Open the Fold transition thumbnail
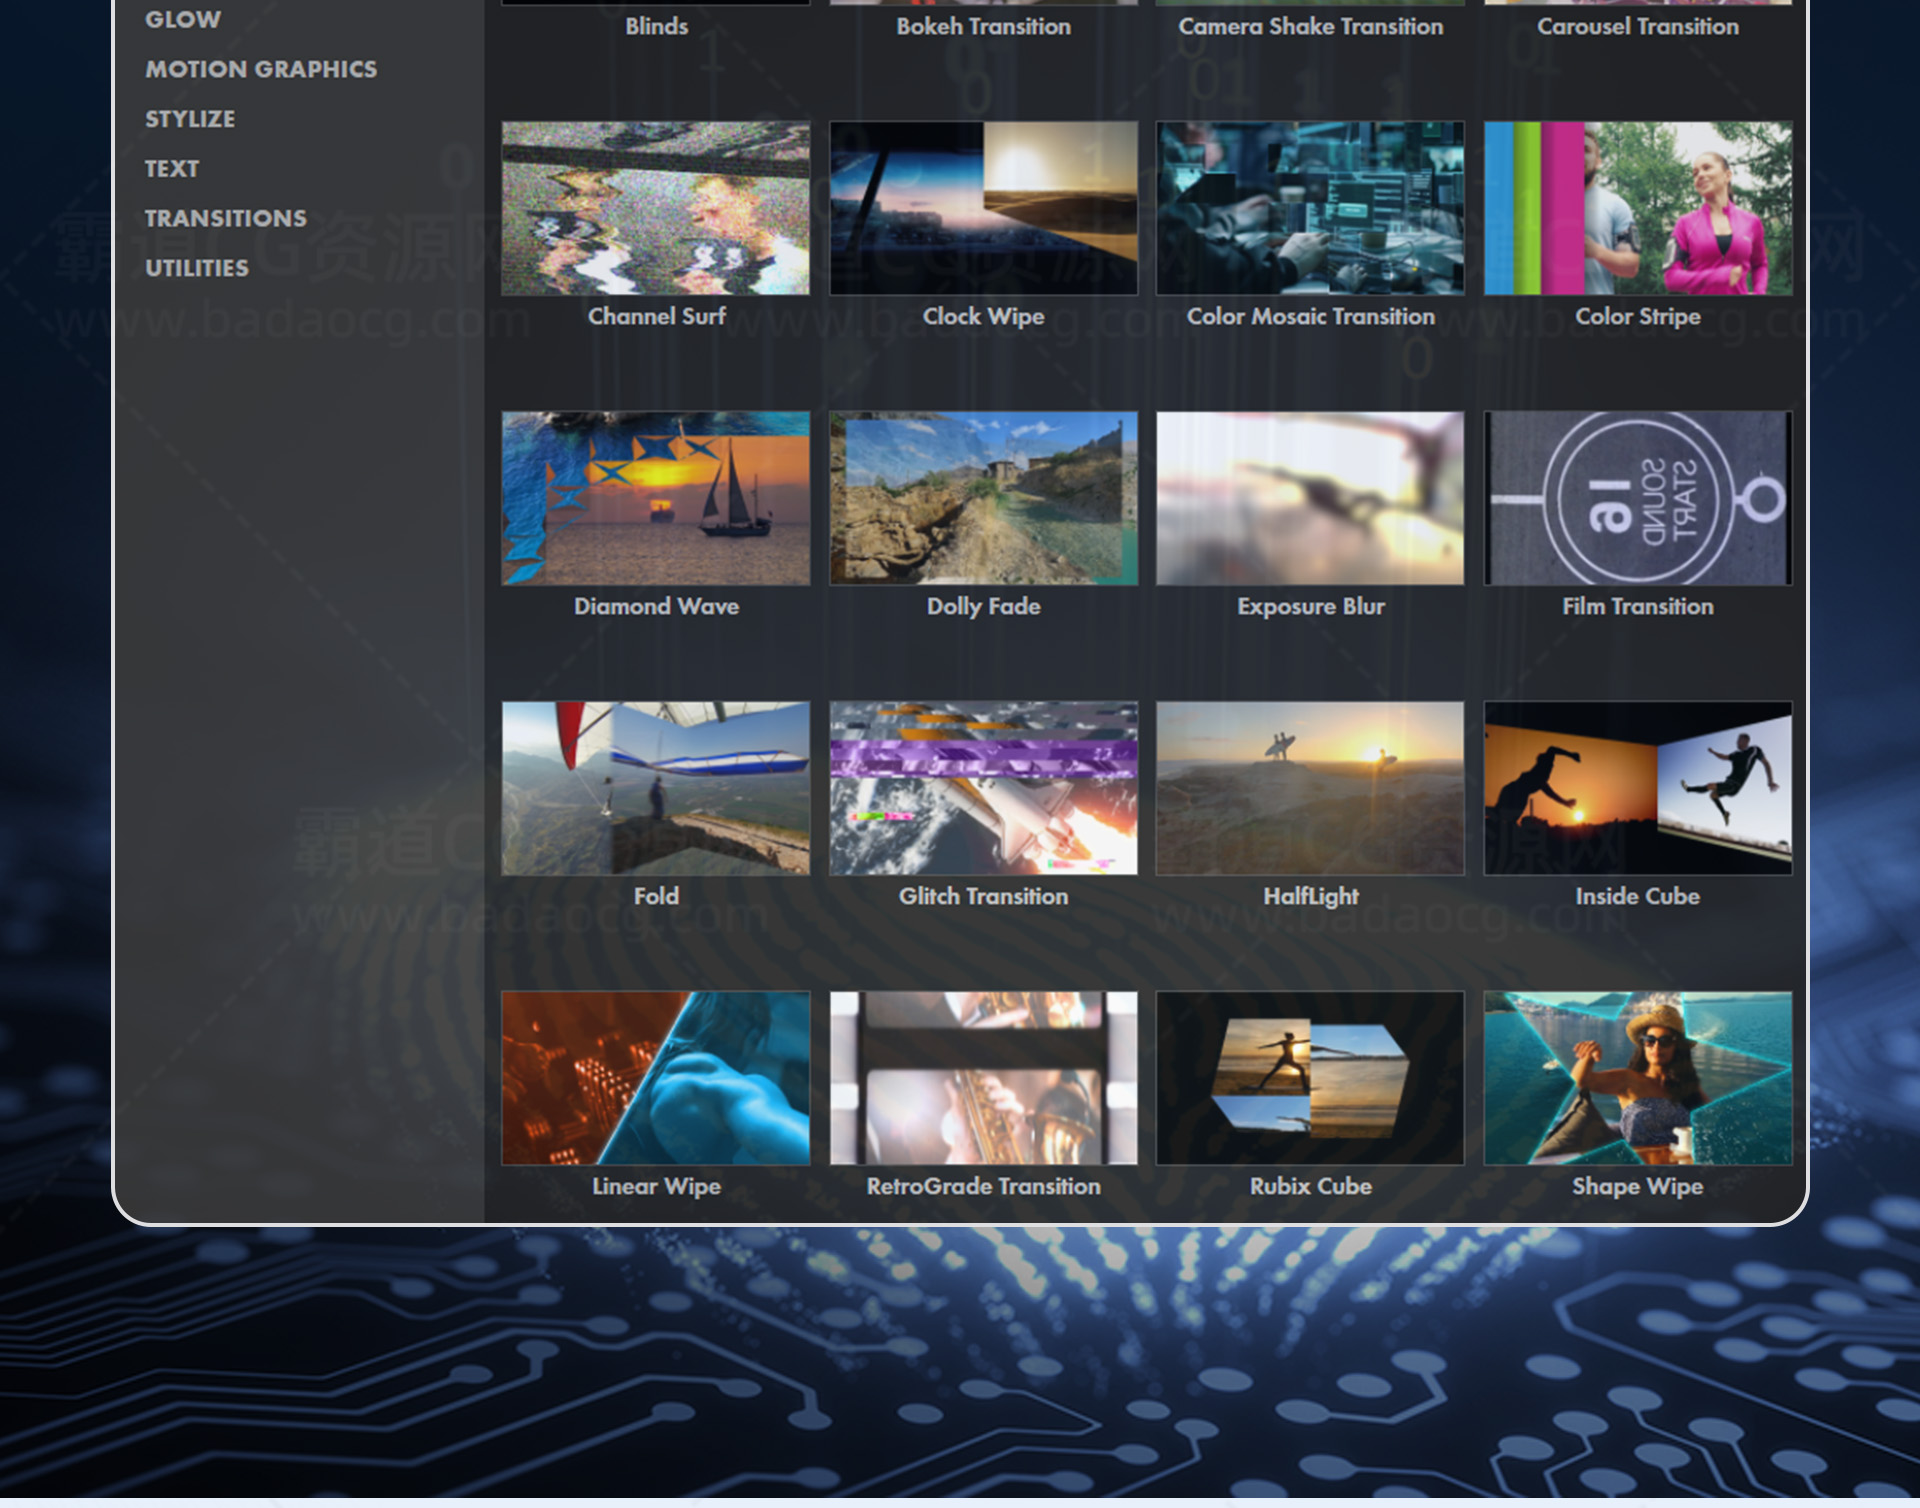 pyautogui.click(x=655, y=788)
